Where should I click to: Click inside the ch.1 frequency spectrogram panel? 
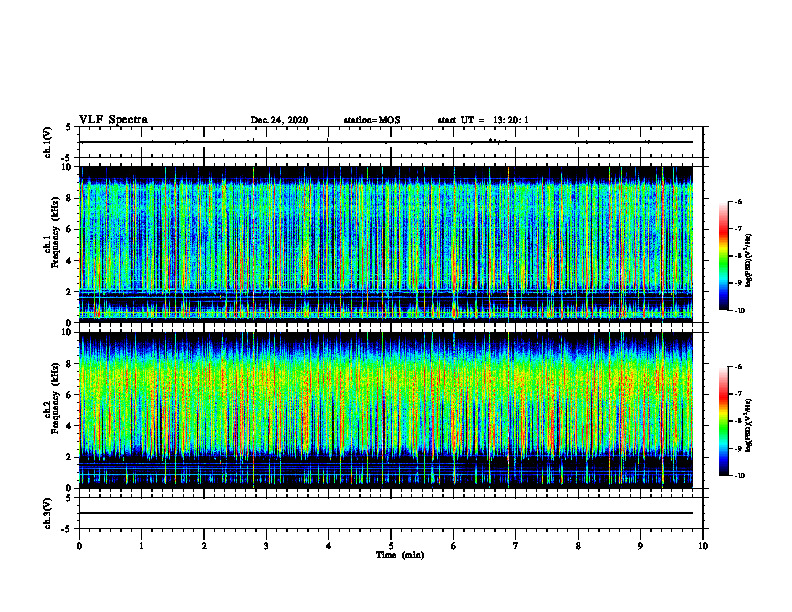tap(386, 244)
